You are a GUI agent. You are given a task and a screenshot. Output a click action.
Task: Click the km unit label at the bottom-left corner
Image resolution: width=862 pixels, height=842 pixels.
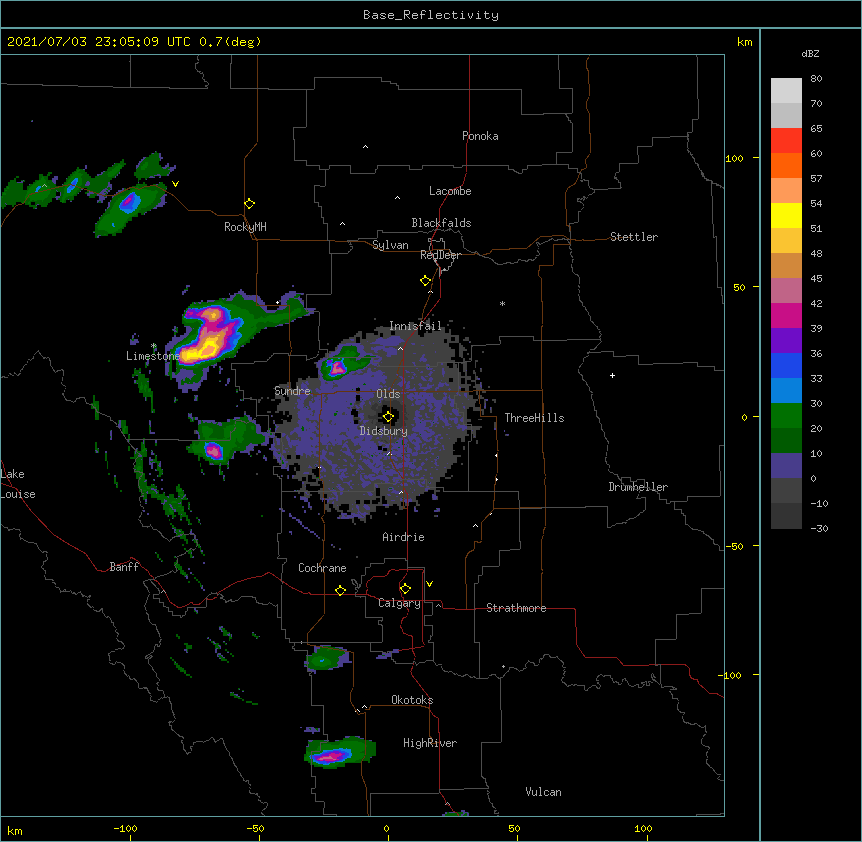coord(15,830)
